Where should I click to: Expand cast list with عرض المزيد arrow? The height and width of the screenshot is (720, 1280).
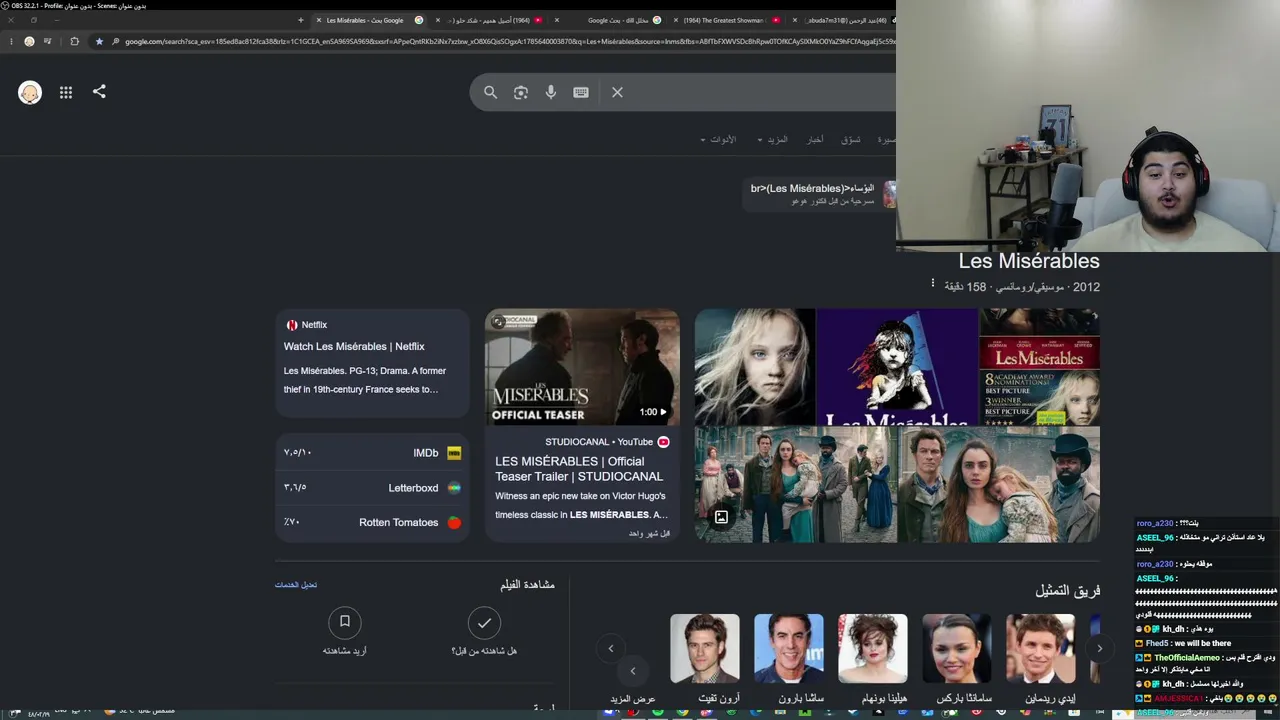(633, 671)
